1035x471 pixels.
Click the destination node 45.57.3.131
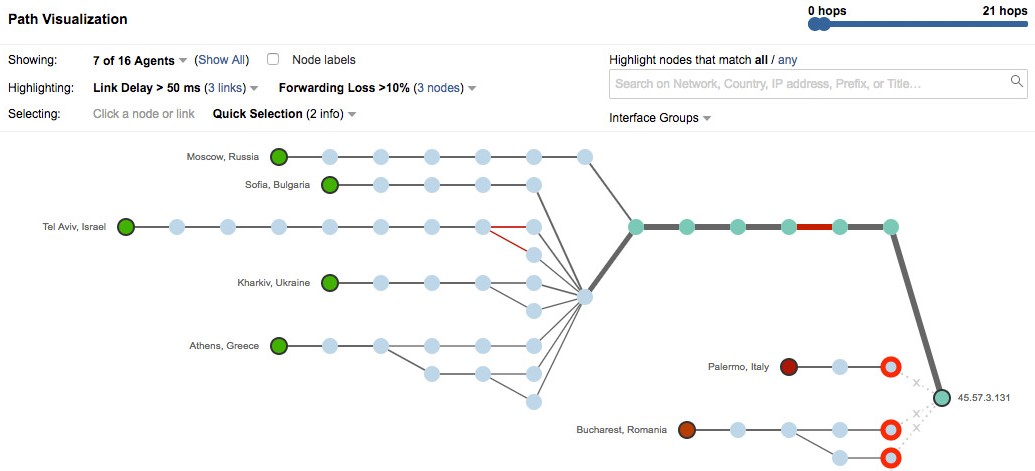click(942, 398)
